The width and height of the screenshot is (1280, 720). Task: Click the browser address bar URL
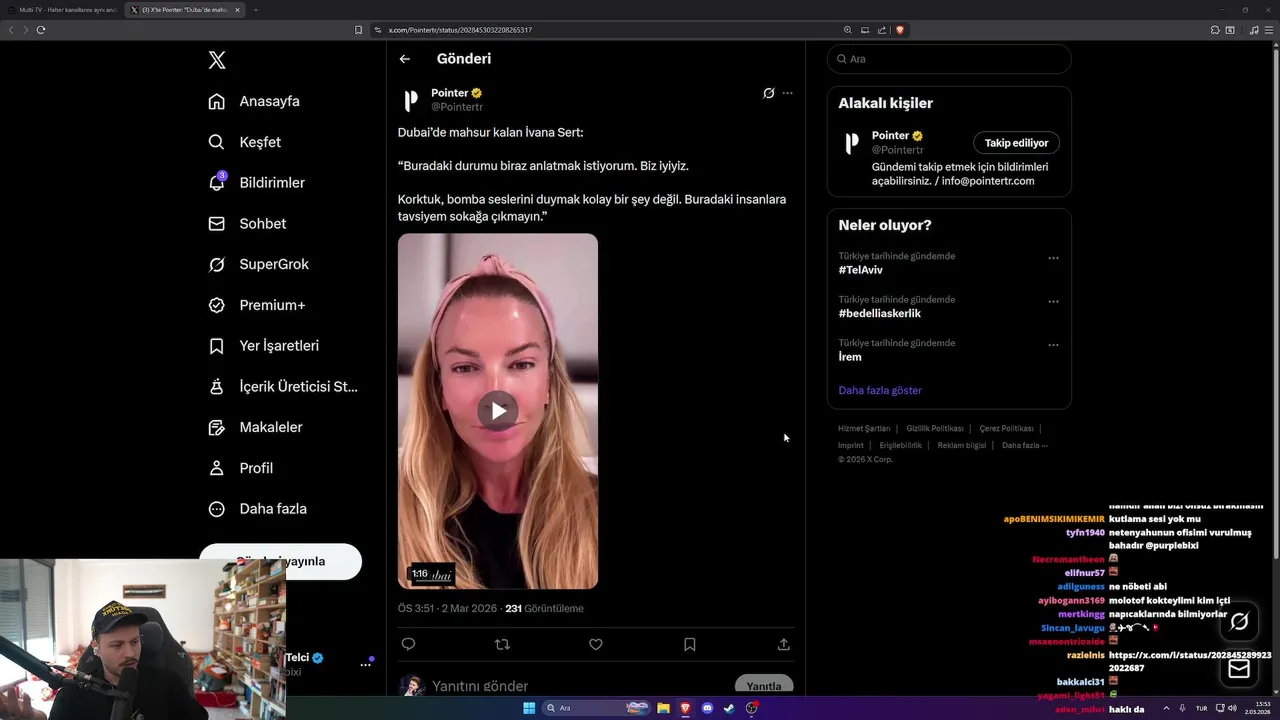tap(460, 30)
